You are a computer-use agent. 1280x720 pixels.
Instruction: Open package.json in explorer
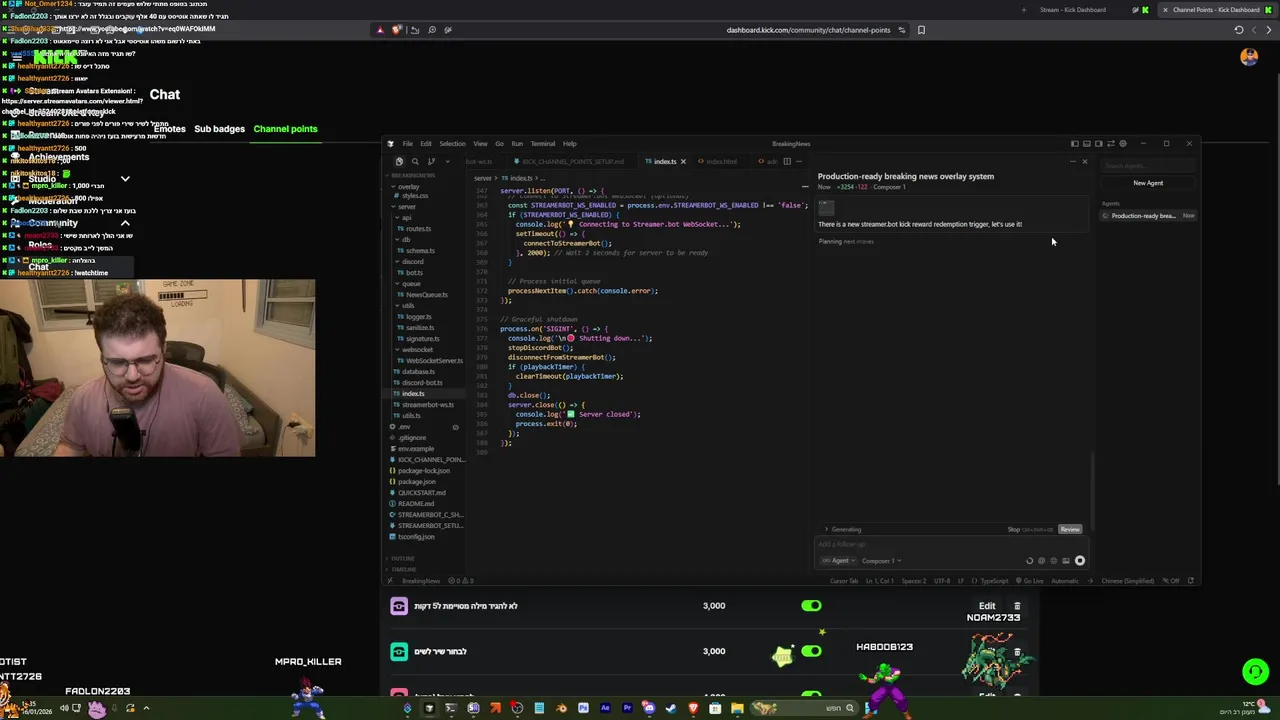[416, 482]
